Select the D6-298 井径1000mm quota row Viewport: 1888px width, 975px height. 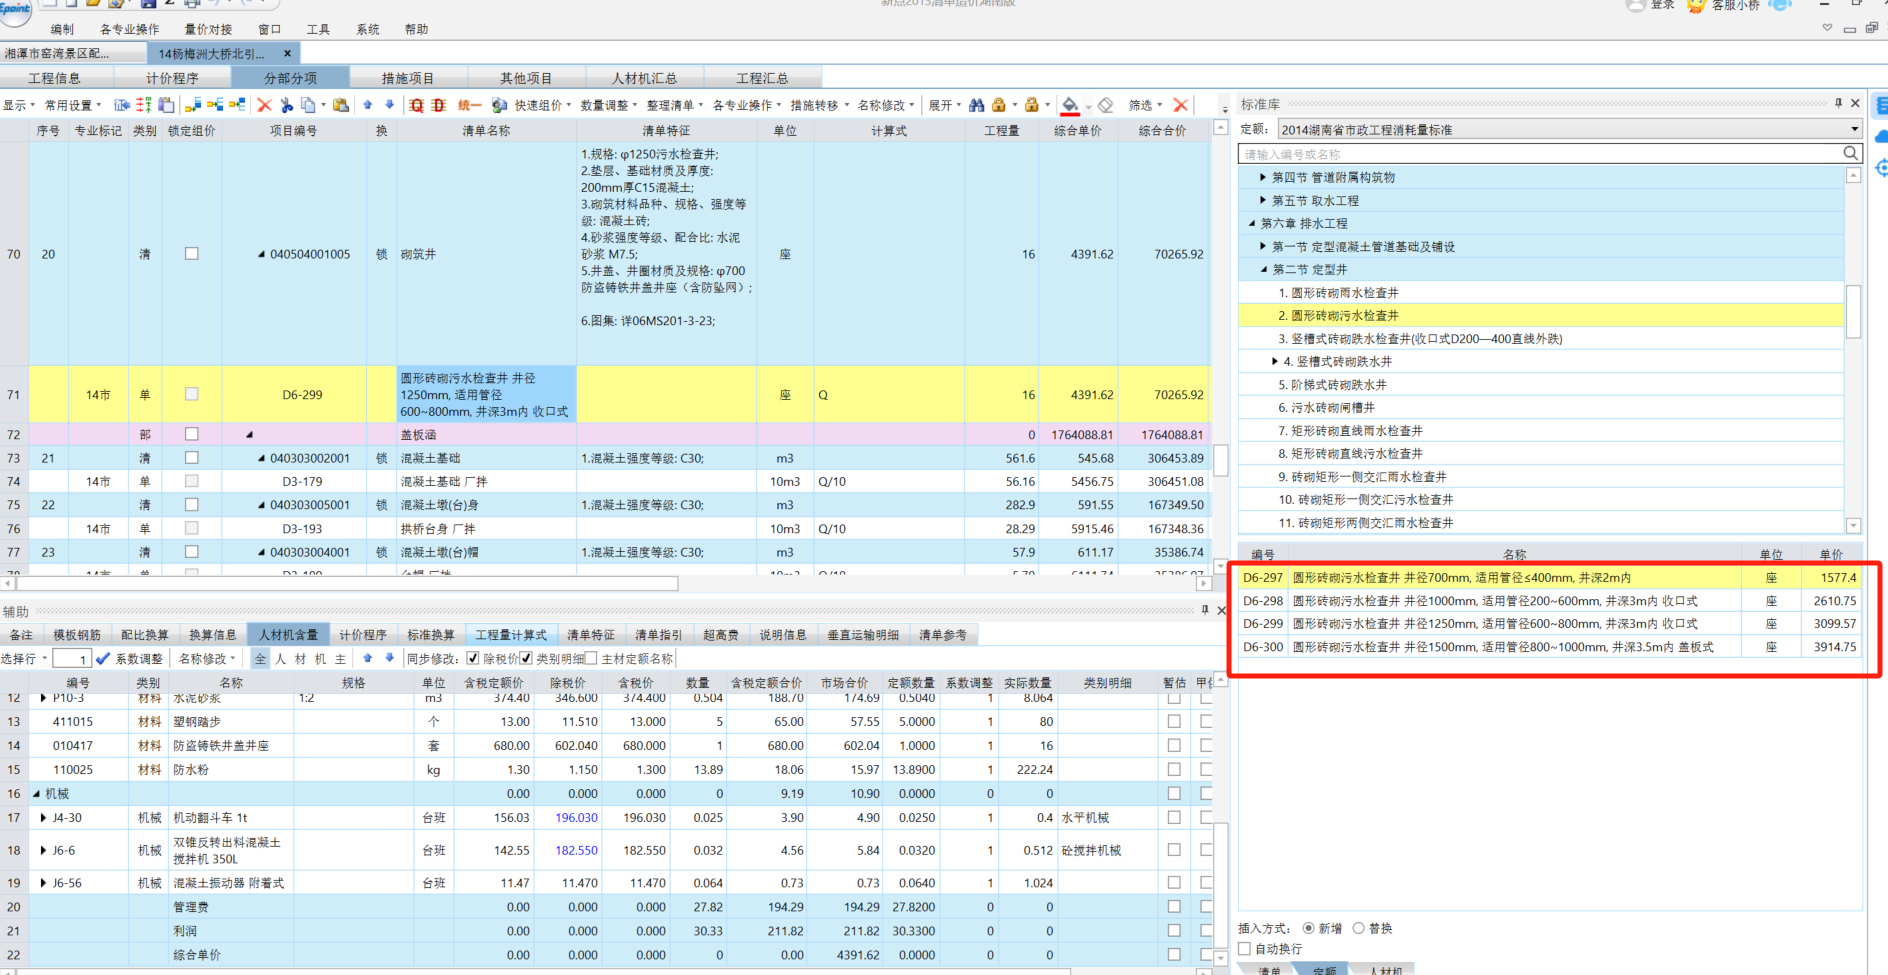click(x=1550, y=601)
